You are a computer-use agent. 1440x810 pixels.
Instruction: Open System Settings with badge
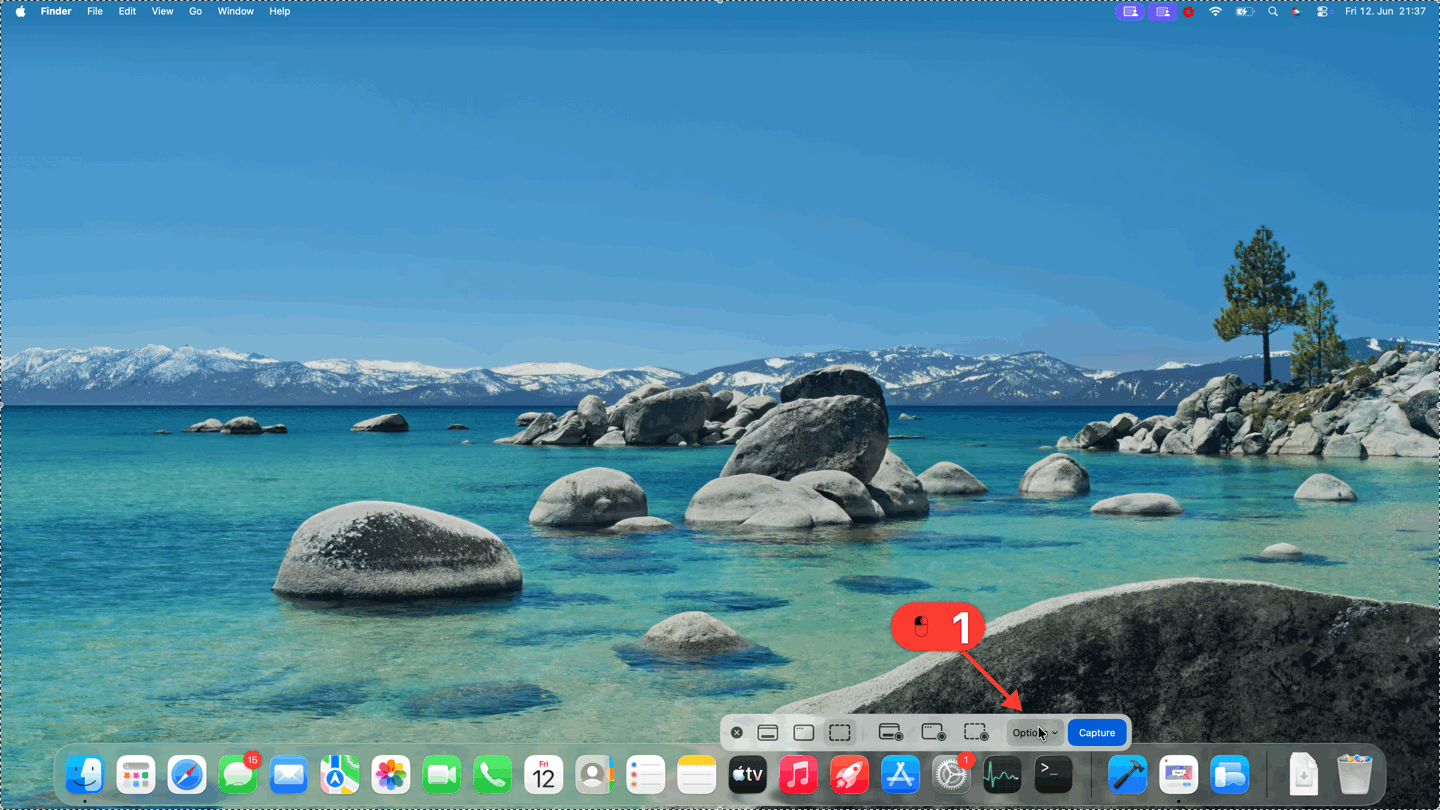coord(952,775)
